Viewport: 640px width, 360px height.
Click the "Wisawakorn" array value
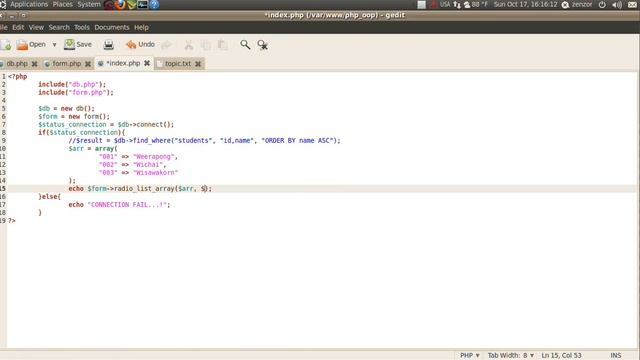[x=156, y=173]
